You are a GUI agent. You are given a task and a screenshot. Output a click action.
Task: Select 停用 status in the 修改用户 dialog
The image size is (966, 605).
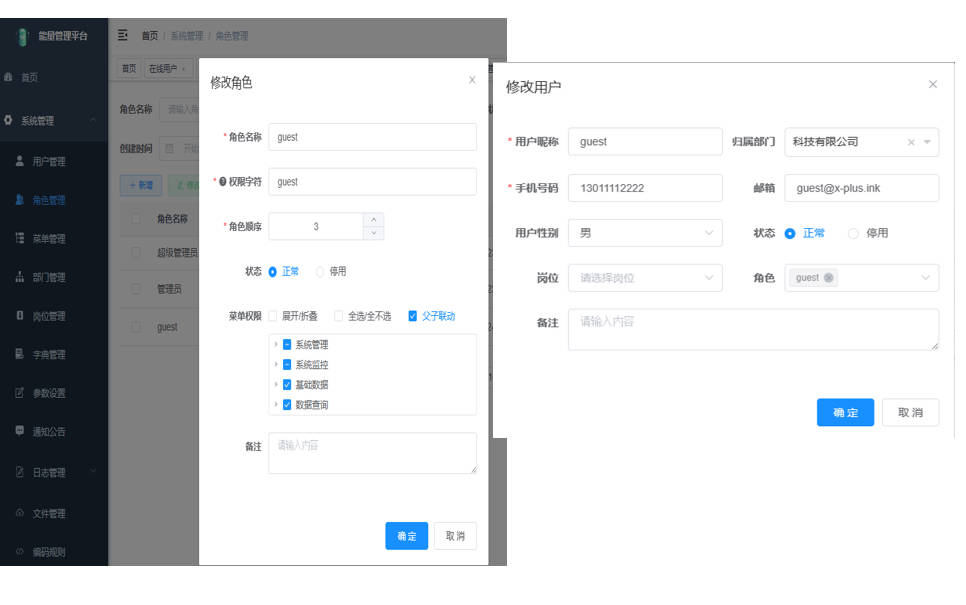(854, 233)
